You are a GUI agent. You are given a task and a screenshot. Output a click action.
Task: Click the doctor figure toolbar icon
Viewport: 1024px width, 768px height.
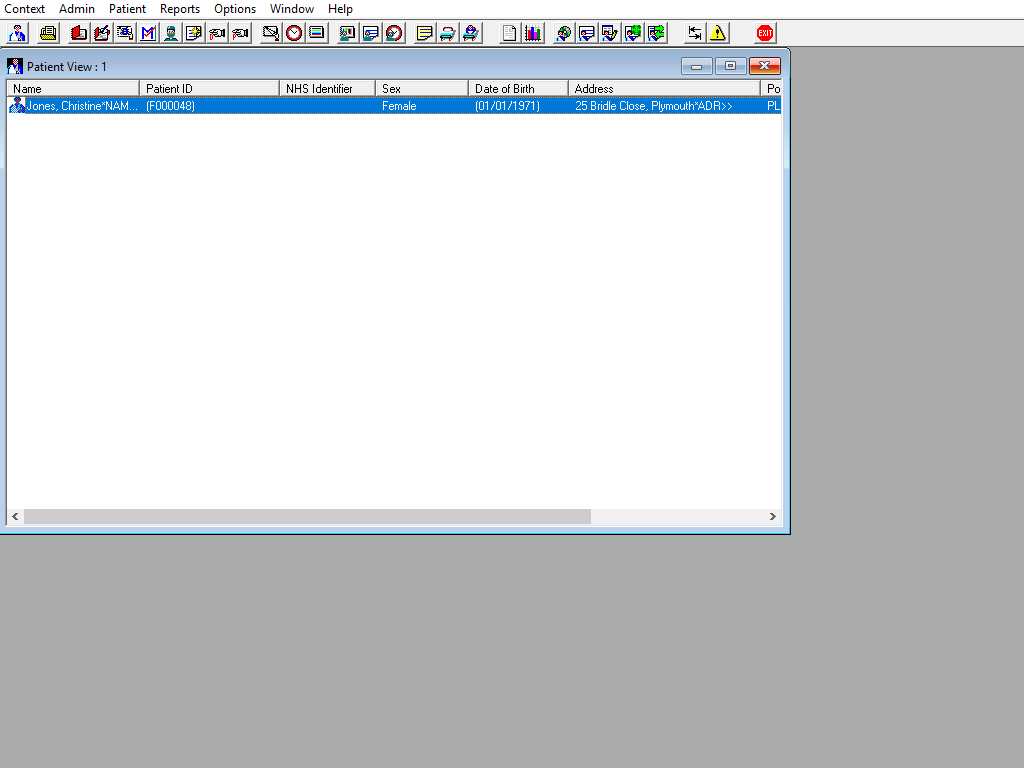click(x=18, y=33)
